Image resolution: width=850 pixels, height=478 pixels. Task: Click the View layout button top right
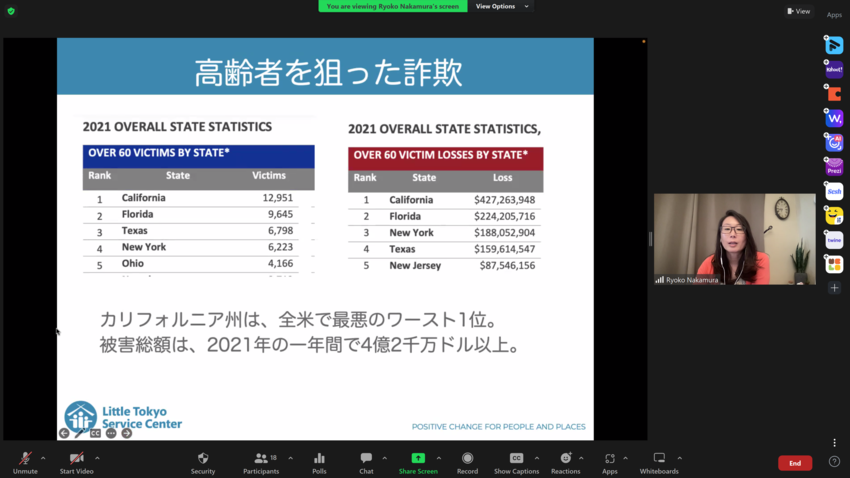click(x=799, y=11)
